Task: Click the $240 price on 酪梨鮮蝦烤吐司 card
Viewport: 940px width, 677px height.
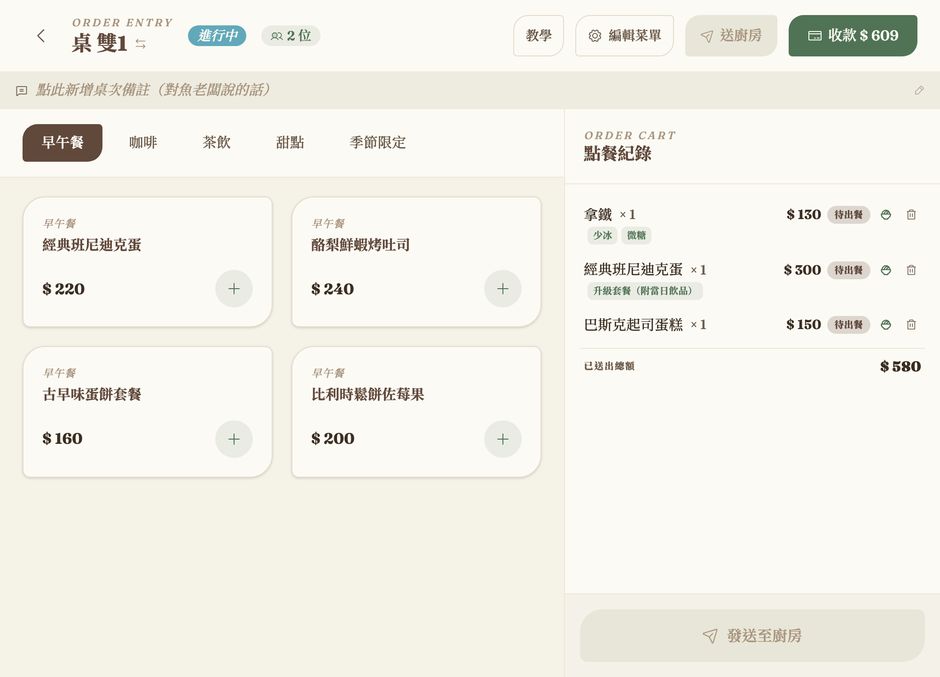Action: point(332,289)
